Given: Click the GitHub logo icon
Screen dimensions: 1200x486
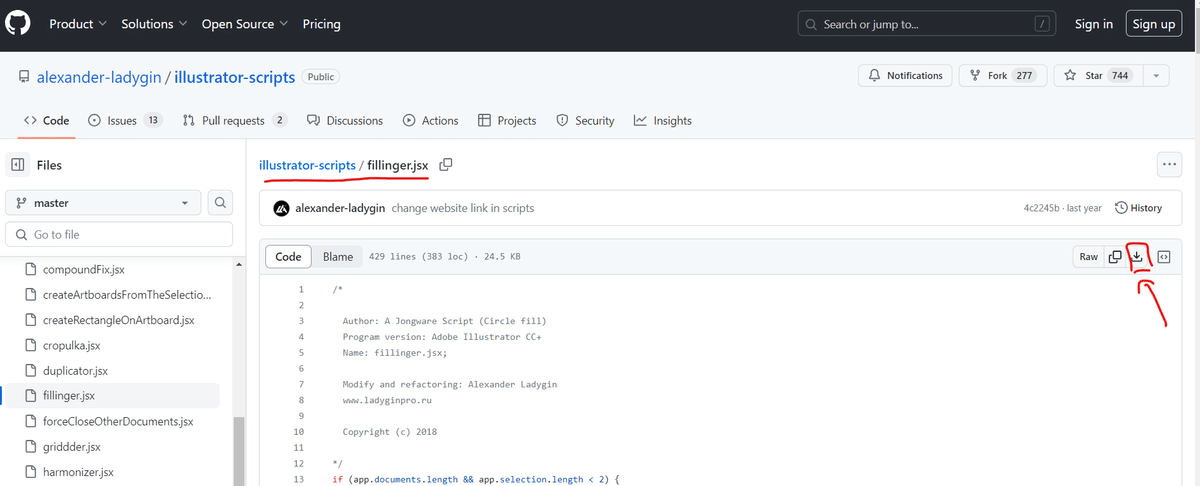Looking at the screenshot, I should (x=20, y=24).
